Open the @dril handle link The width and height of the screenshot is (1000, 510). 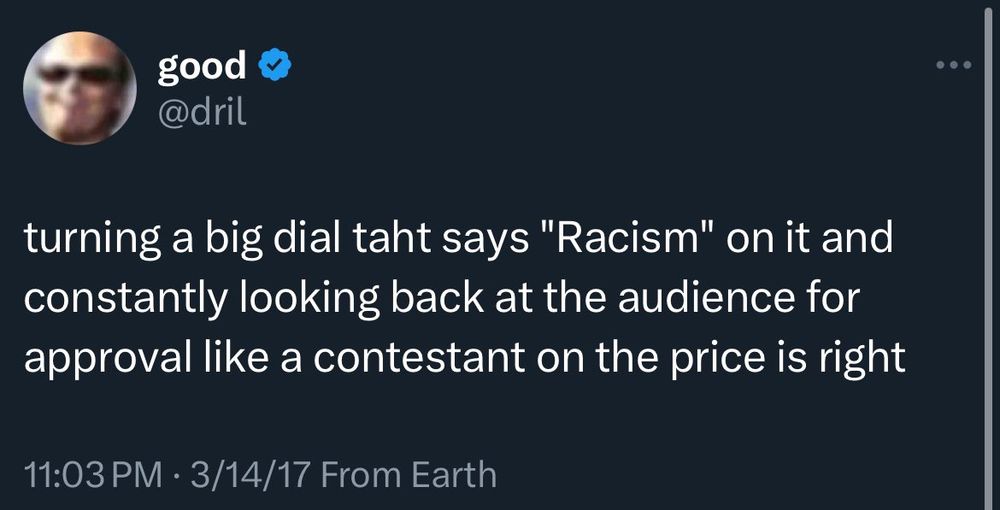(201, 113)
